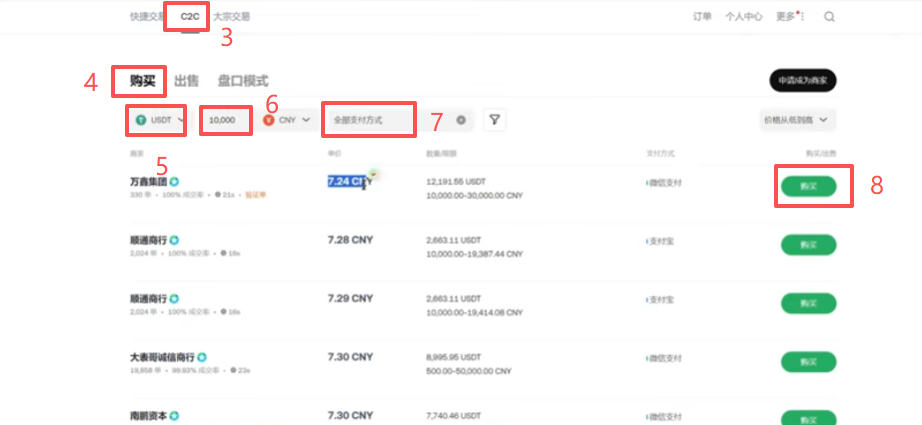
Task: Open merchant 大表哥诚信商行
Action: (x=162, y=357)
